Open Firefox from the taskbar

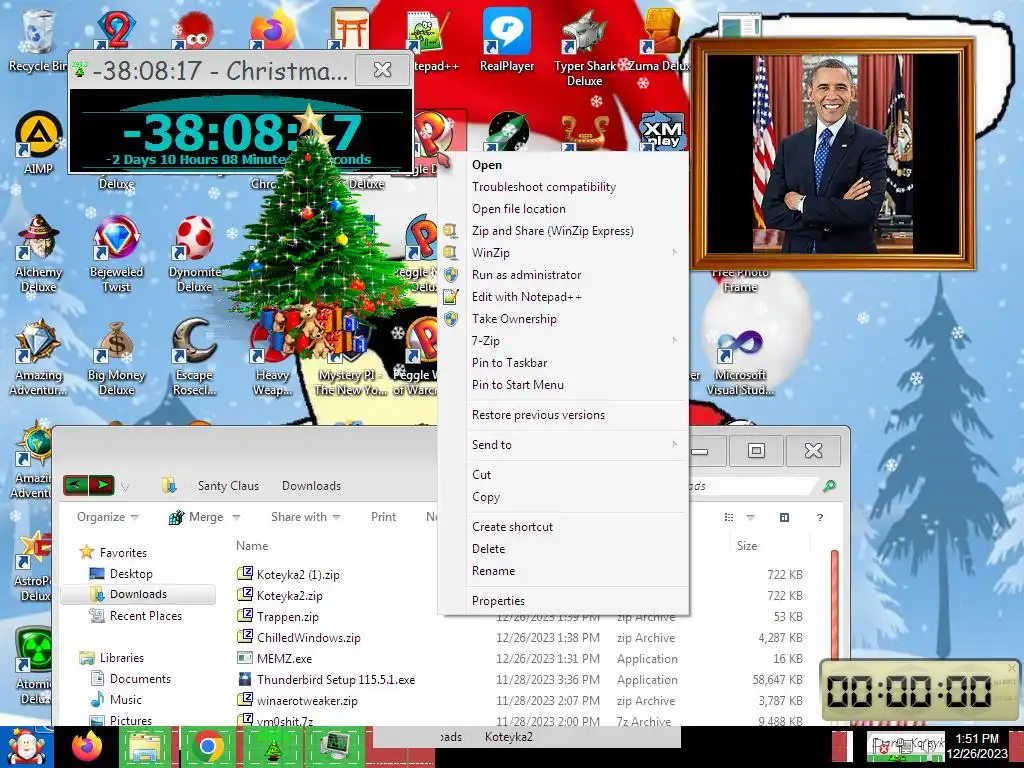click(87, 746)
